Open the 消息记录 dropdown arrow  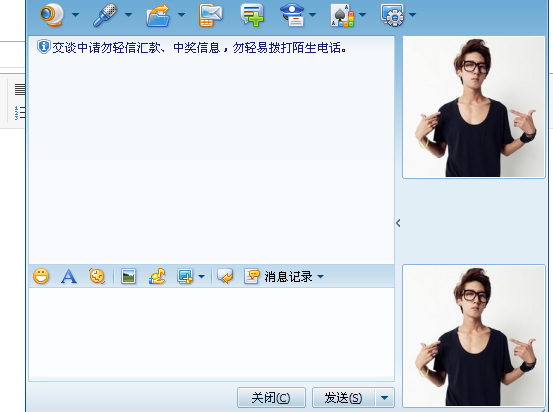click(320, 277)
